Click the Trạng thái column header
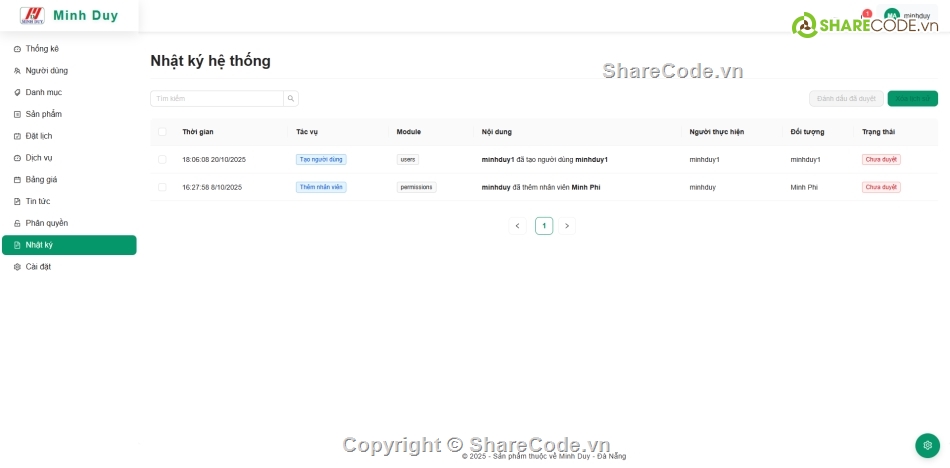 tap(879, 132)
